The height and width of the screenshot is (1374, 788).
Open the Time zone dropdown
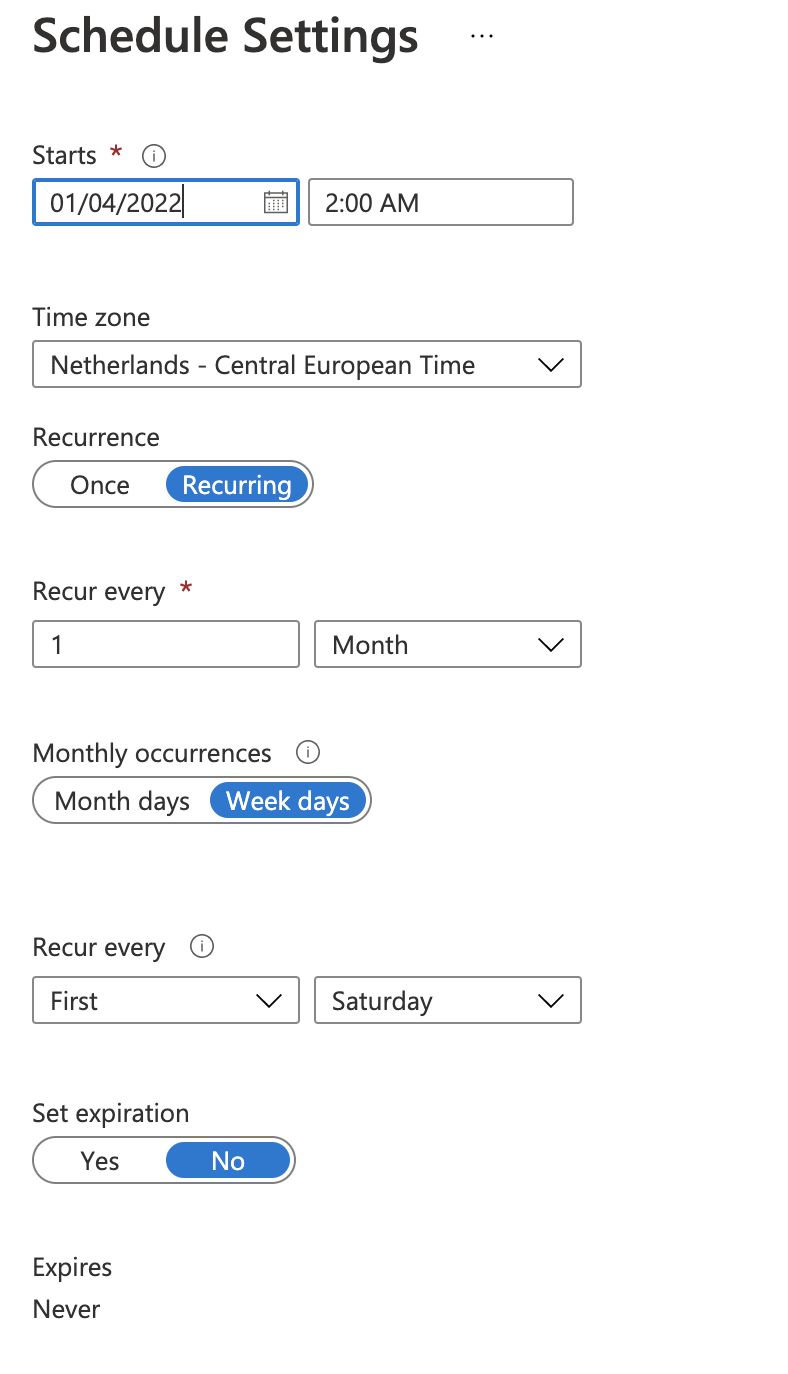[x=307, y=364]
